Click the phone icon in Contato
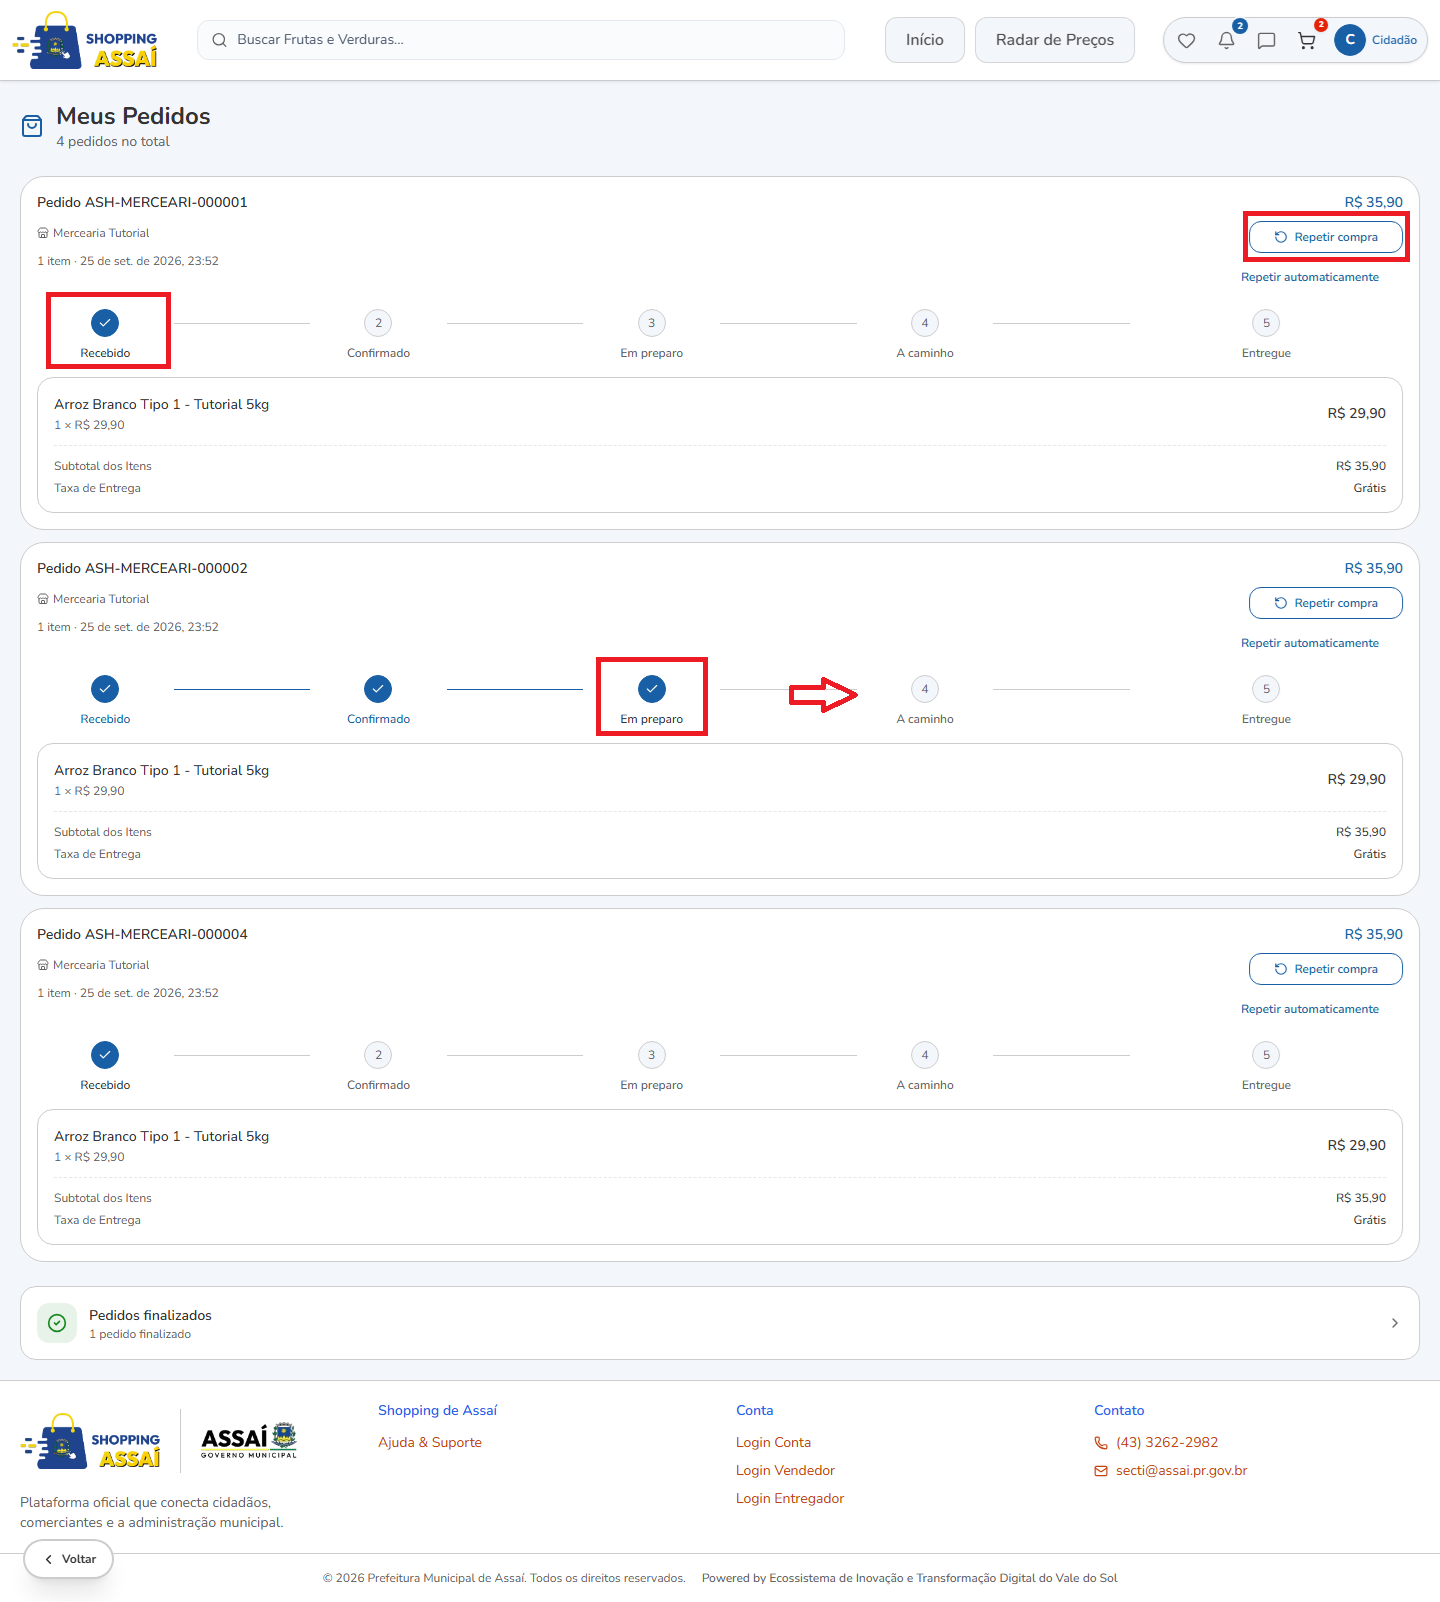Viewport: 1440px width, 1602px height. coord(1101,1443)
